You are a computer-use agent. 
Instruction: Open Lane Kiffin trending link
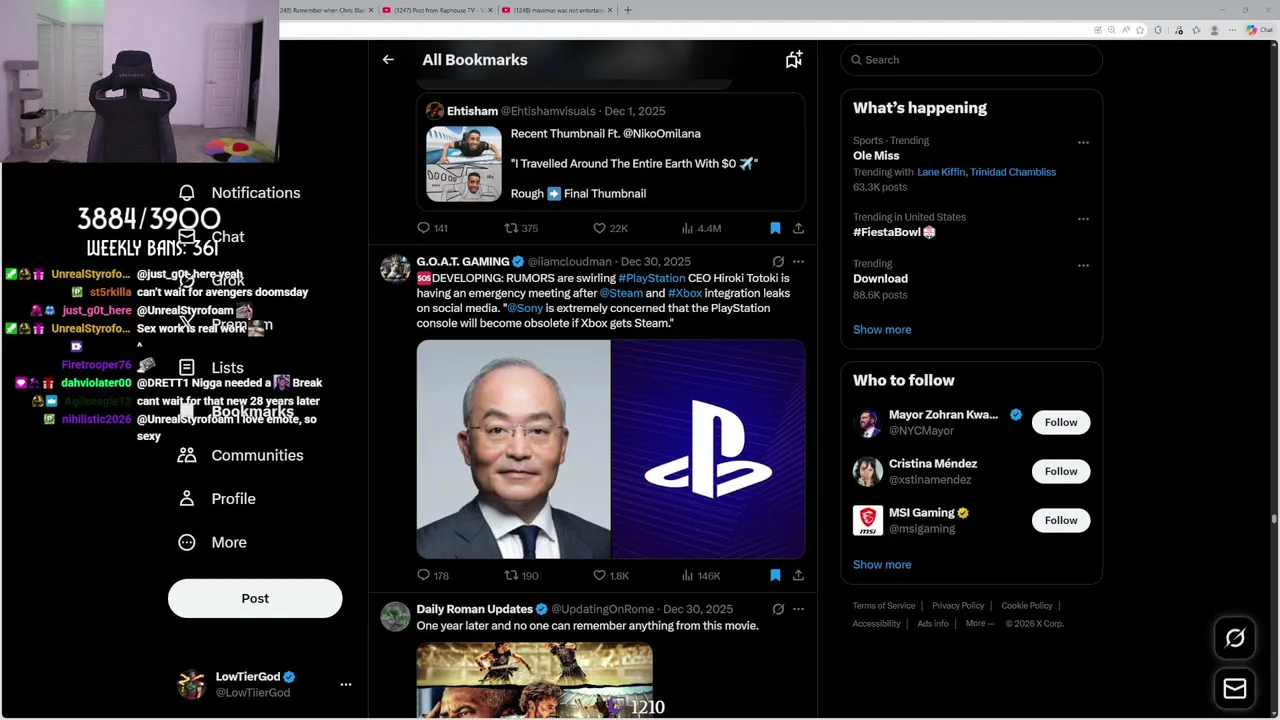click(x=941, y=172)
